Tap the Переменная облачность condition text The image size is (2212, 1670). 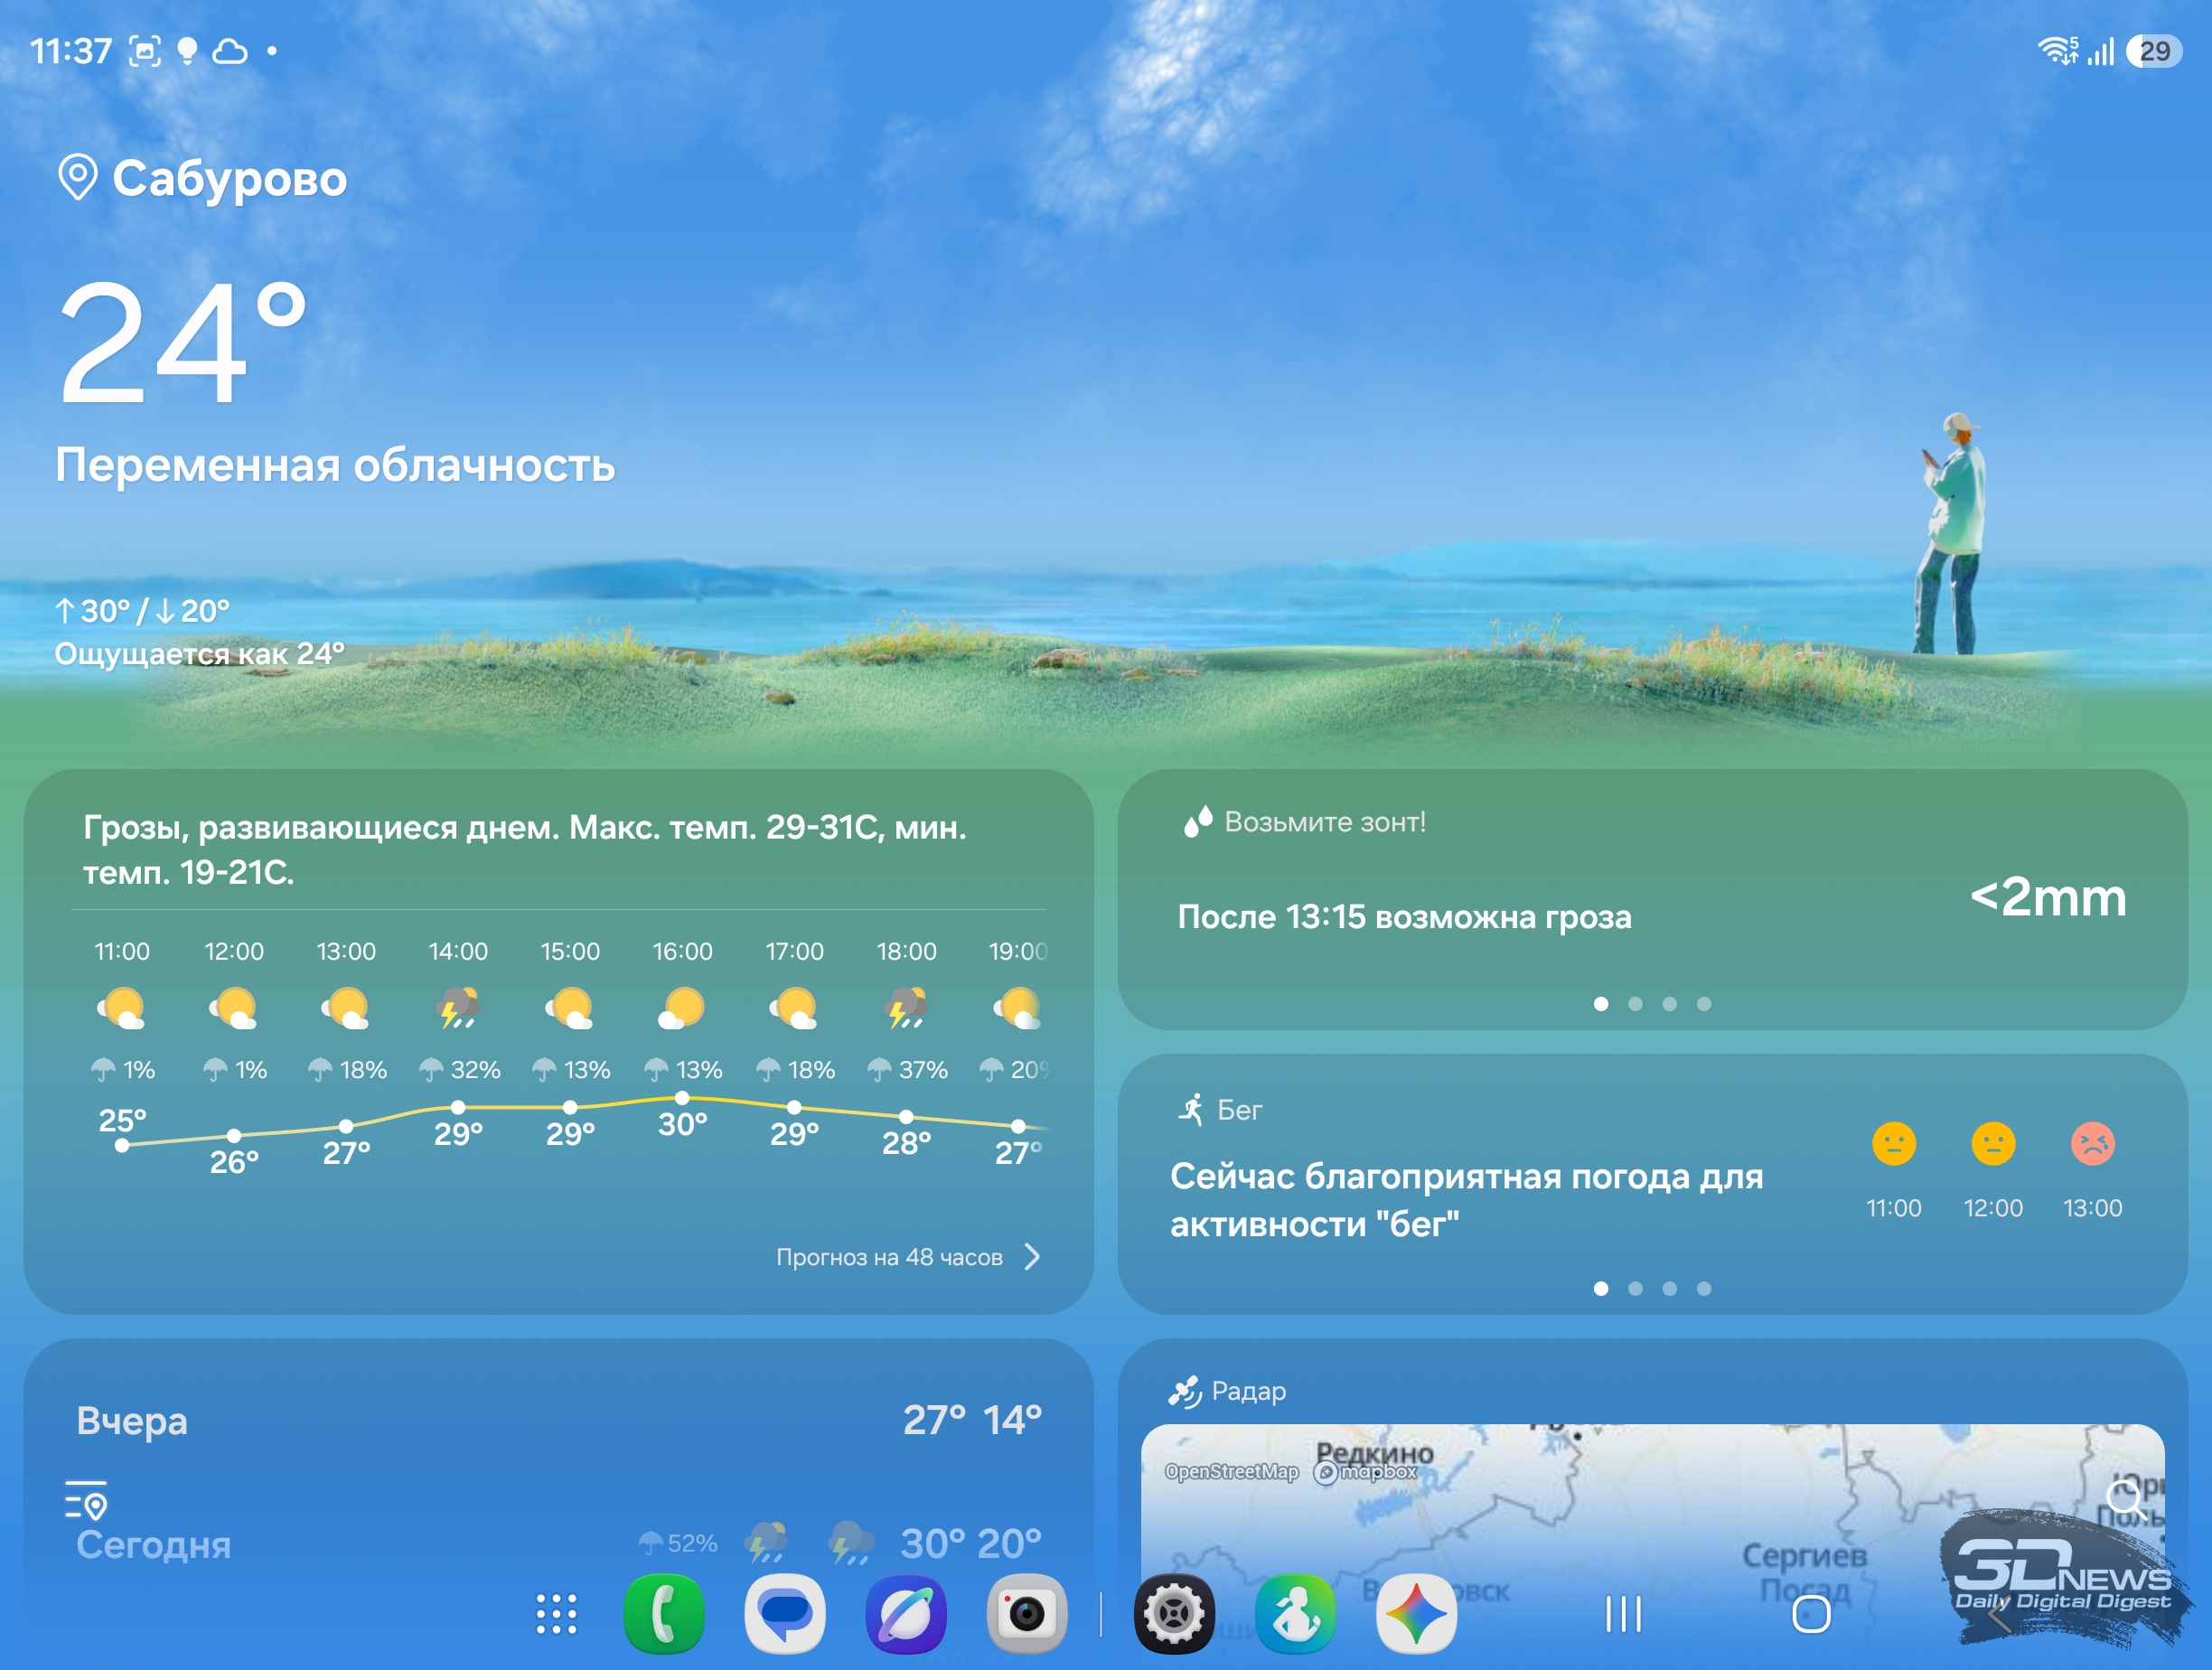(x=335, y=465)
